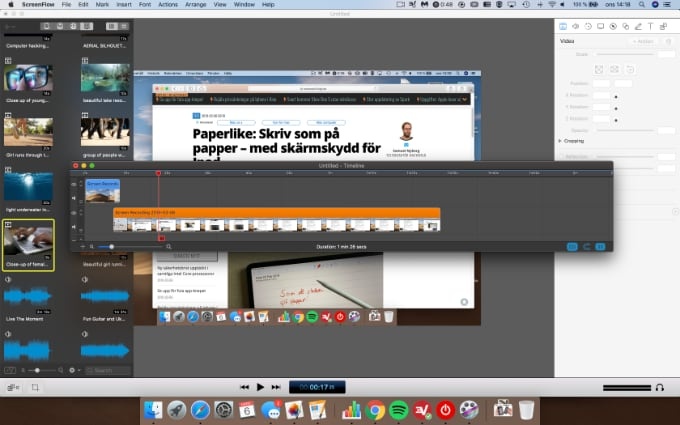The image size is (680, 425).
Task: Select the fourth highlighted media library source tab
Action: click(x=87, y=26)
